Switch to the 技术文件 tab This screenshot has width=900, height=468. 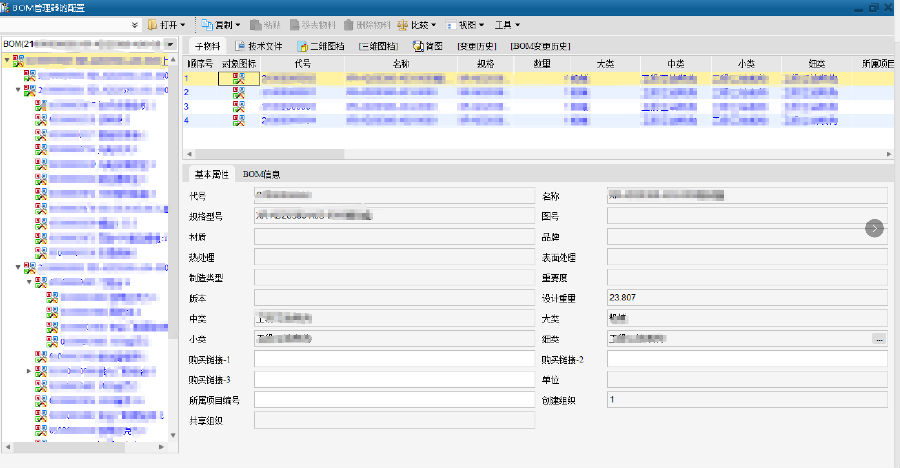[259, 46]
